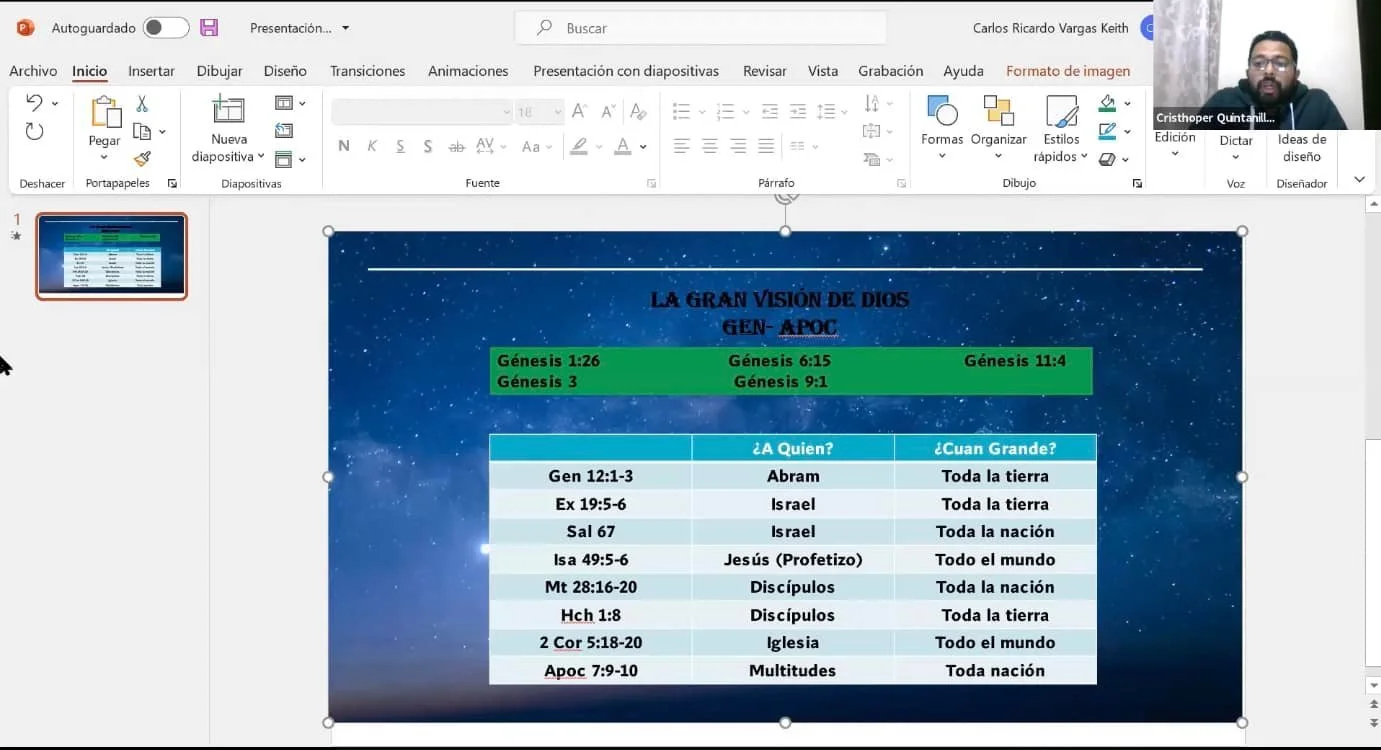This screenshot has width=1381, height=750.
Task: Click the Reset slide icon
Action: 284,131
